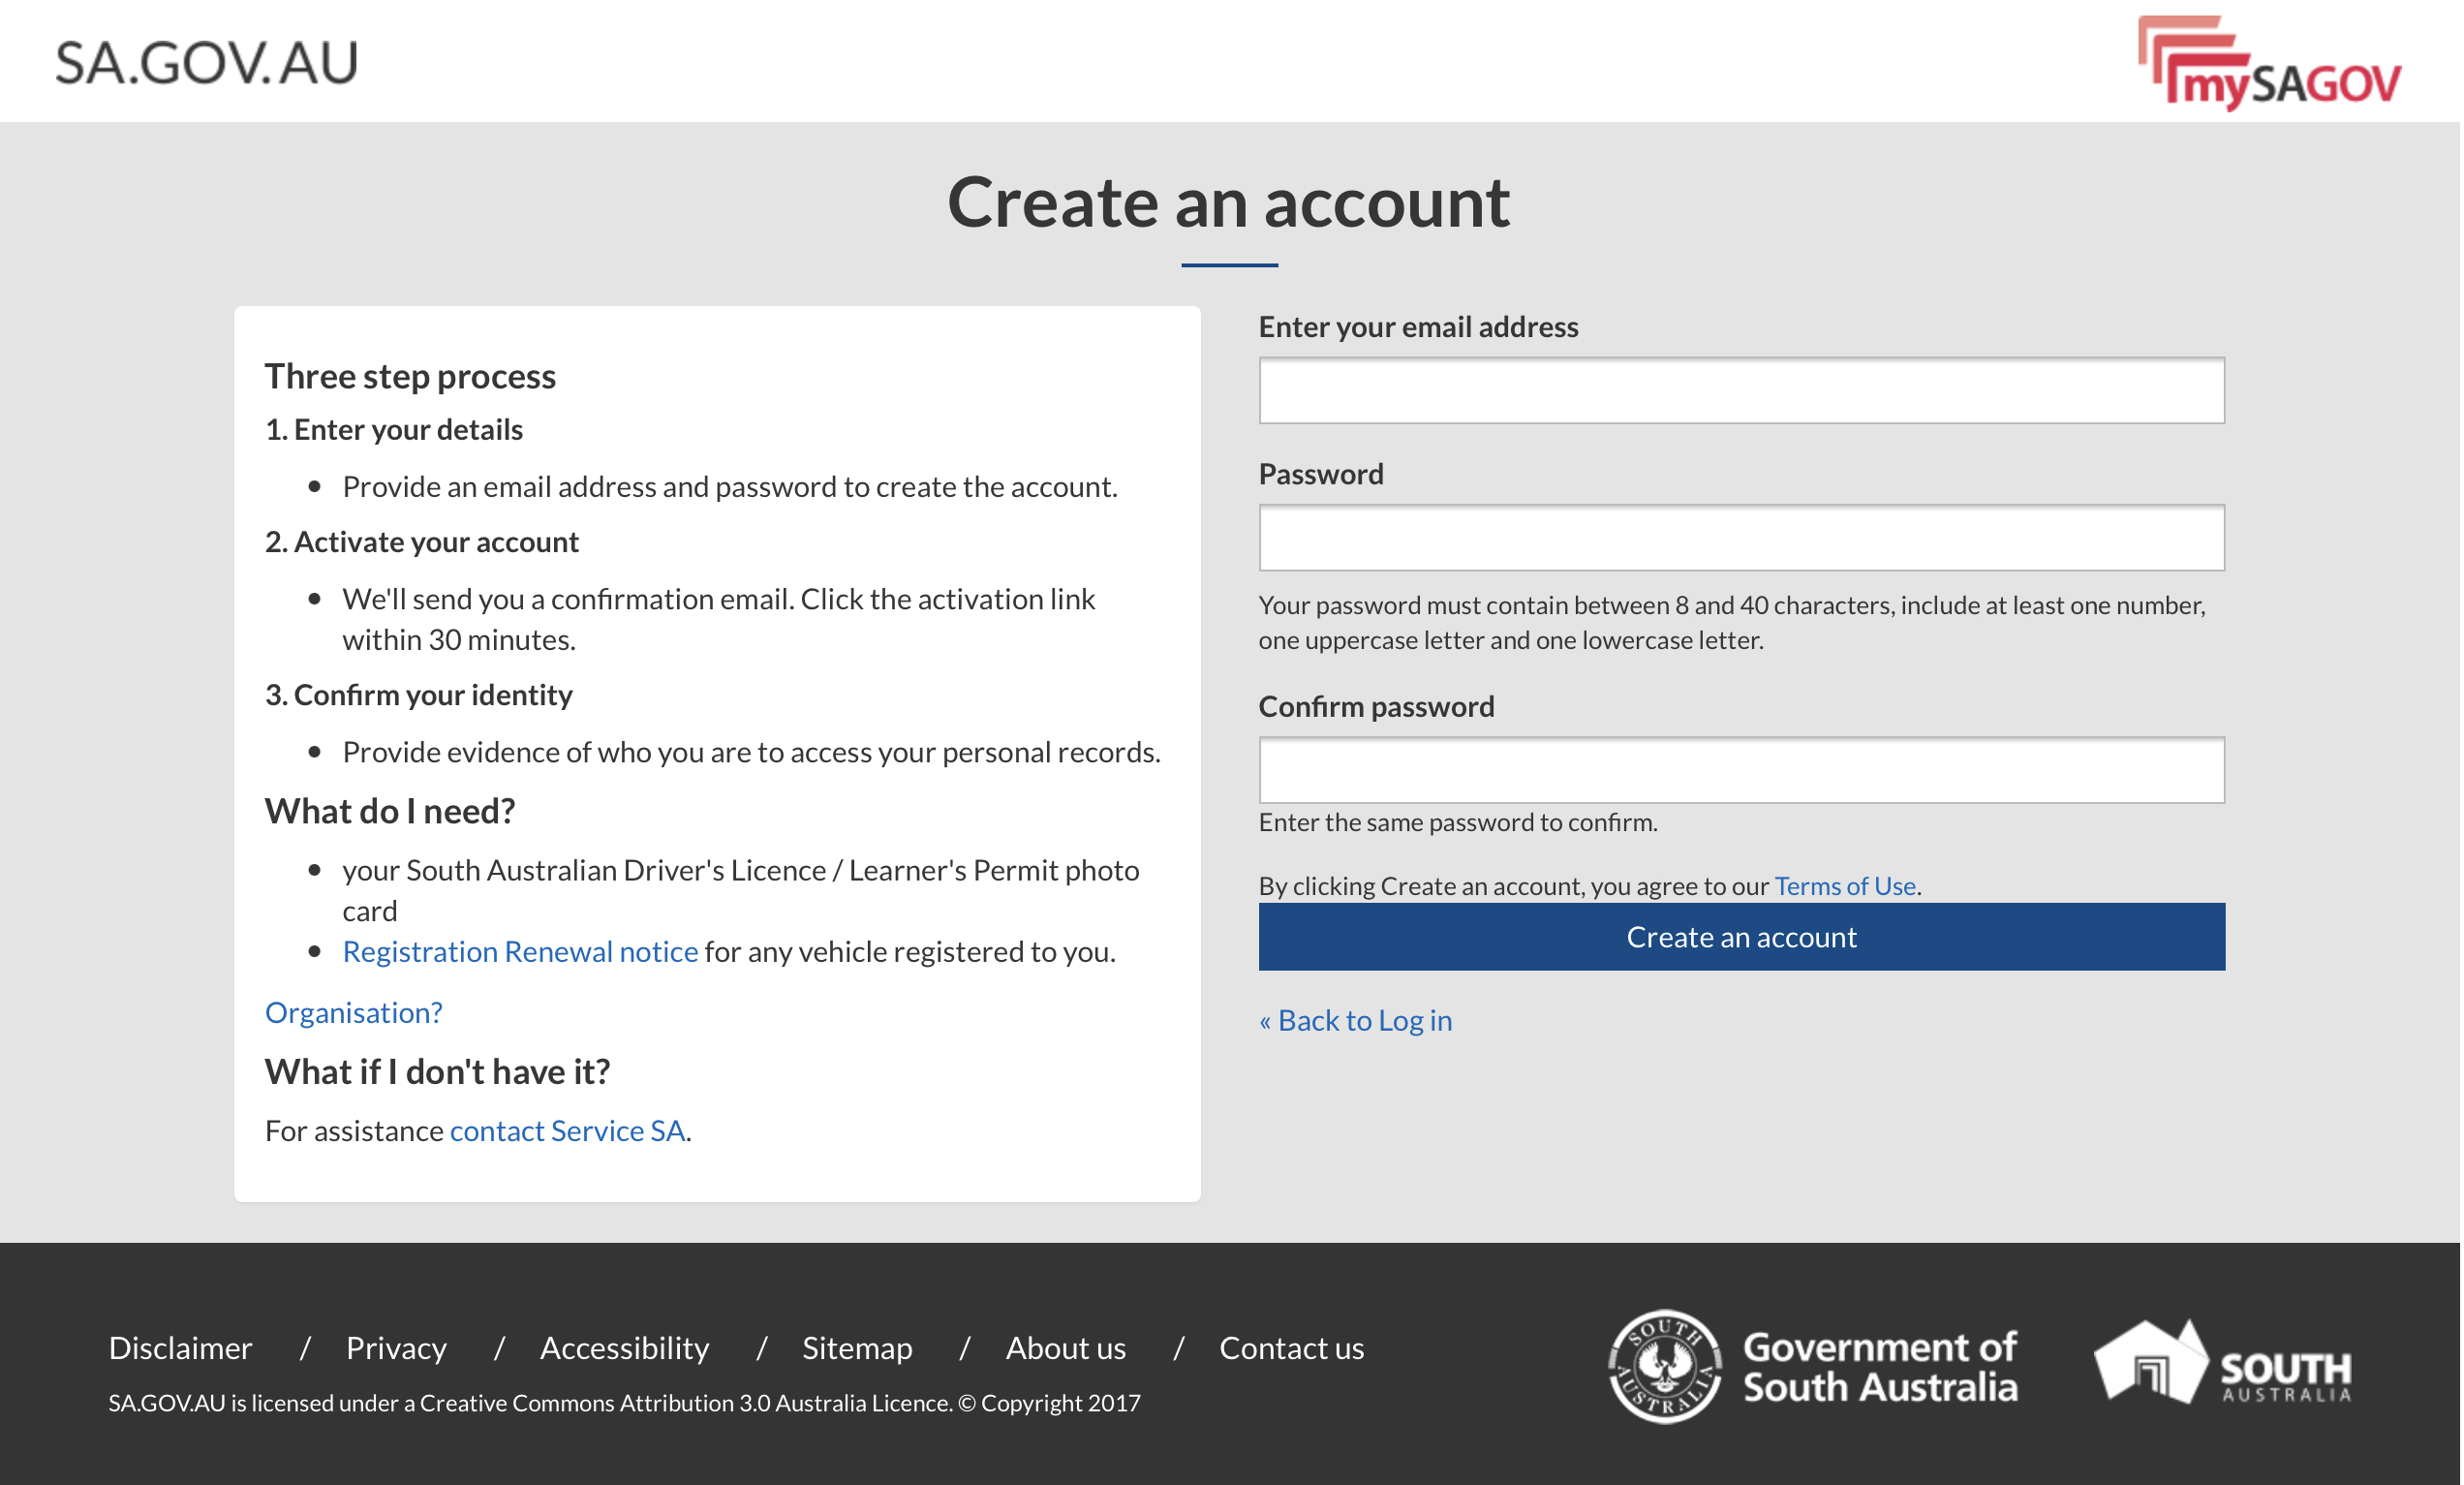Open the Privacy footer link

[x=396, y=1349]
